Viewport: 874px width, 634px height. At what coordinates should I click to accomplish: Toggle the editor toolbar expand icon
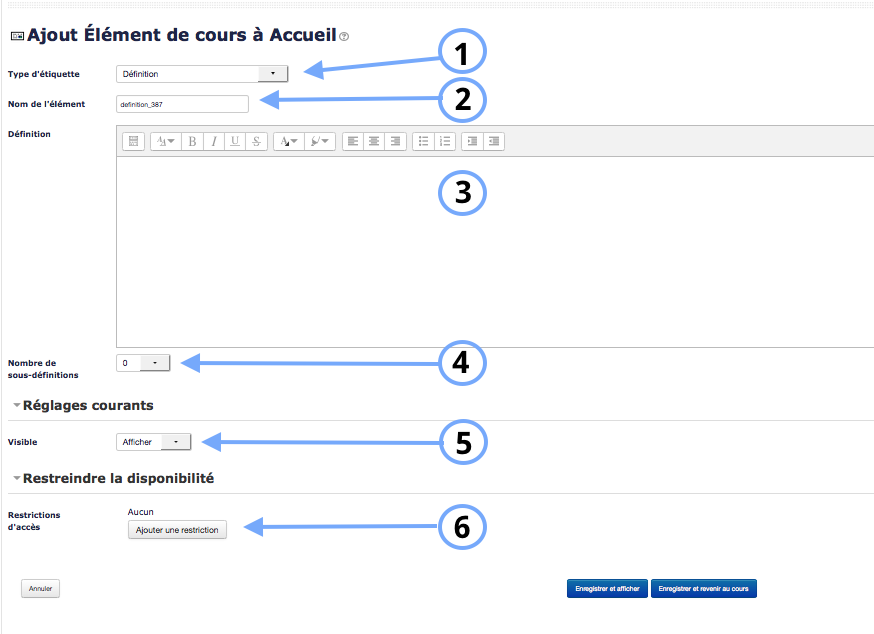(x=133, y=142)
